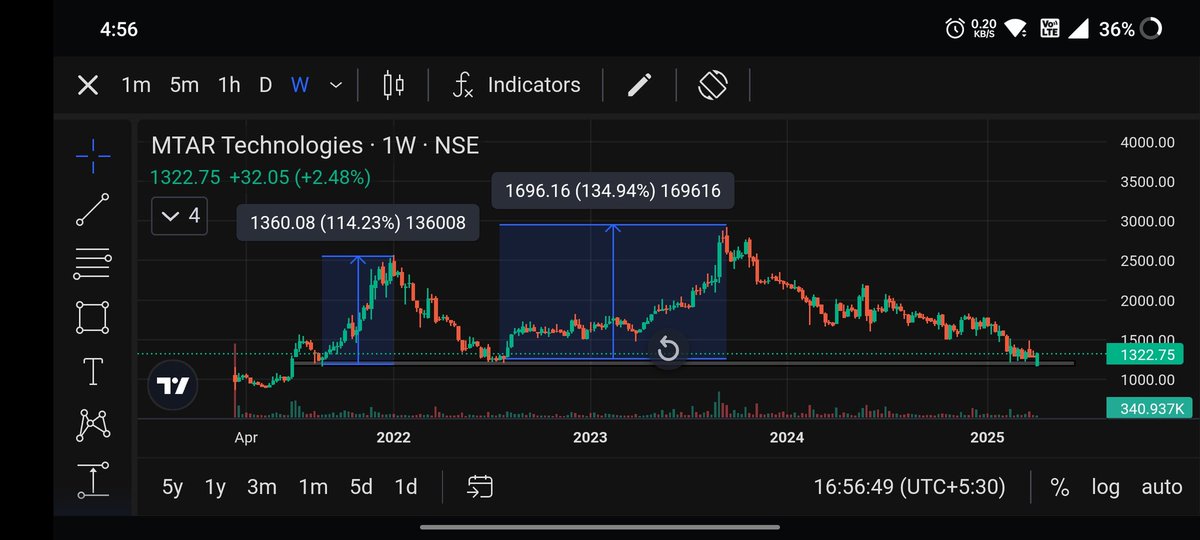
Task: Click the 2025 time axis label
Action: pos(987,437)
